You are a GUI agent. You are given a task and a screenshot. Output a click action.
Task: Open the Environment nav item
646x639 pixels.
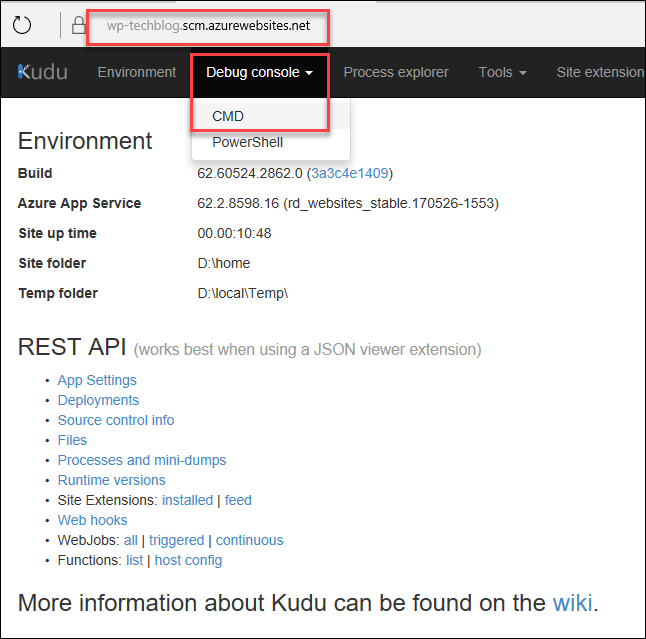[x=137, y=72]
